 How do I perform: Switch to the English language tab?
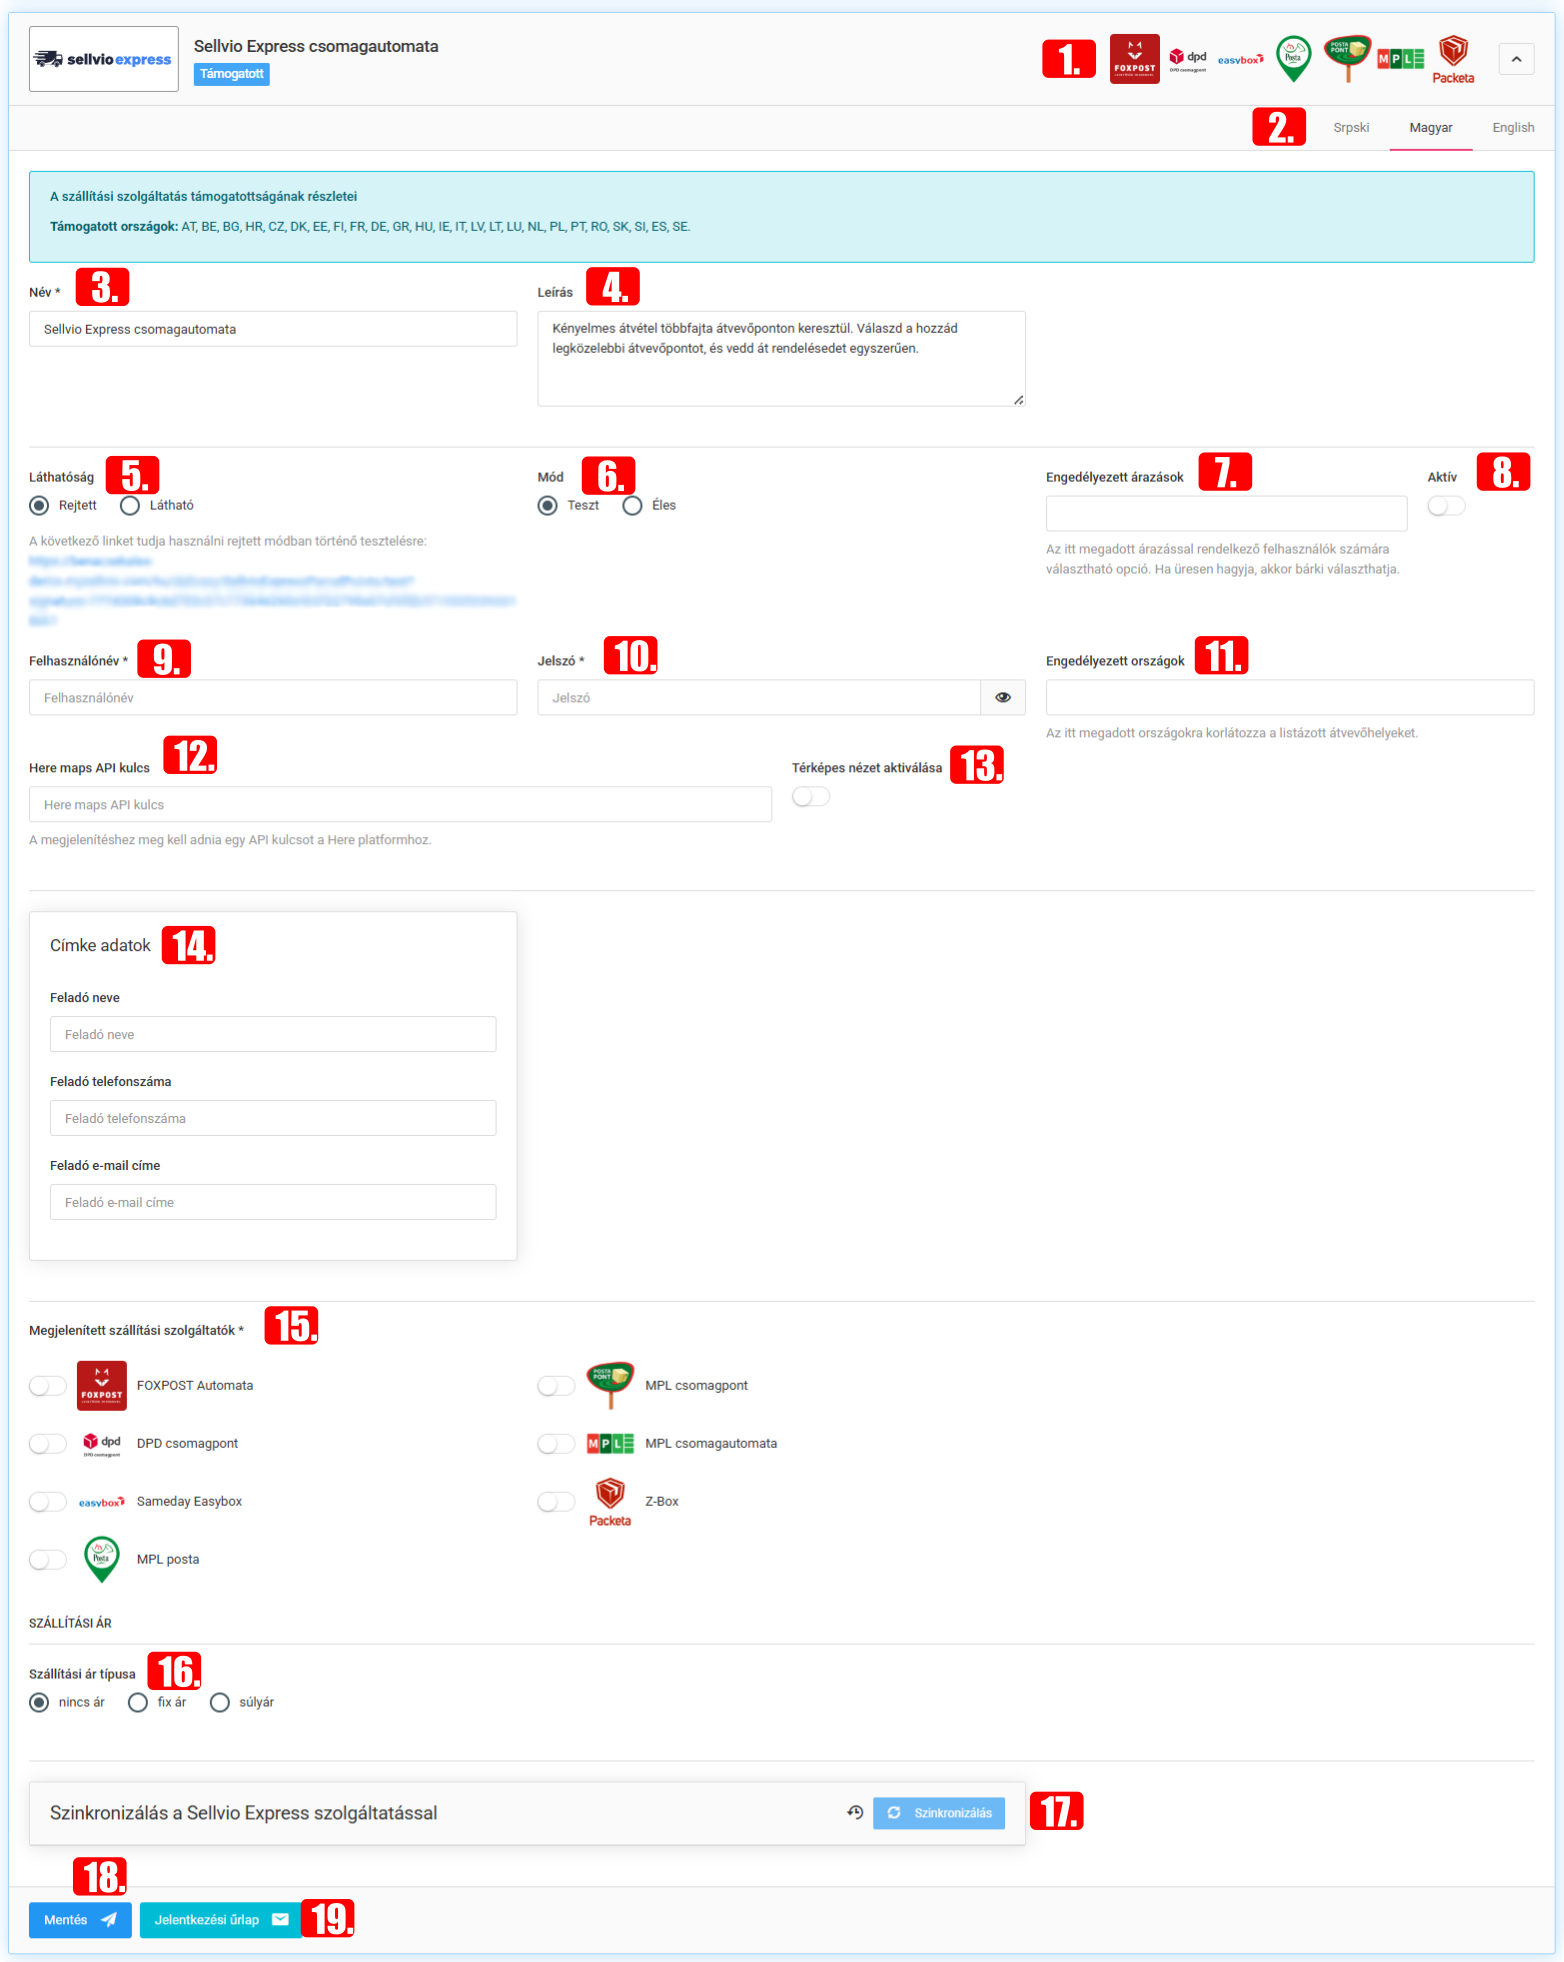[x=1512, y=128]
